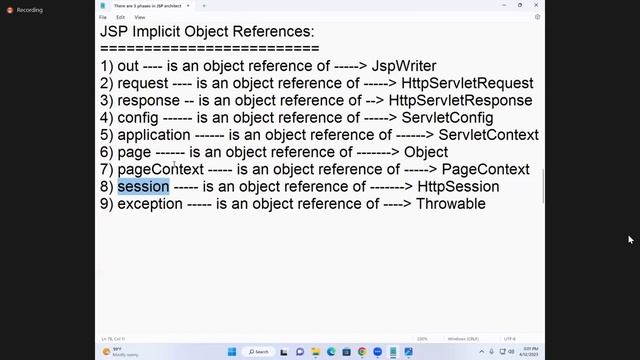This screenshot has width=640, height=360.
Task: Open File Explorer from the taskbar
Action: 316,351
